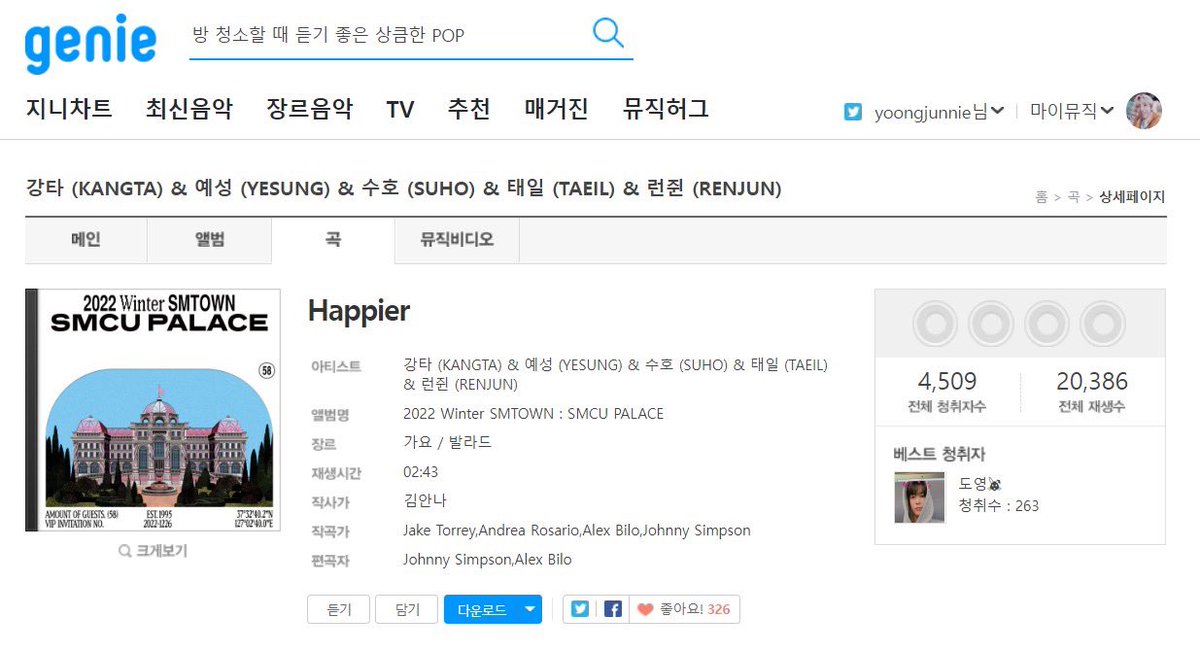The height and width of the screenshot is (651, 1200).
Task: Expand the 마이뮤직 dropdown
Action: [1072, 111]
